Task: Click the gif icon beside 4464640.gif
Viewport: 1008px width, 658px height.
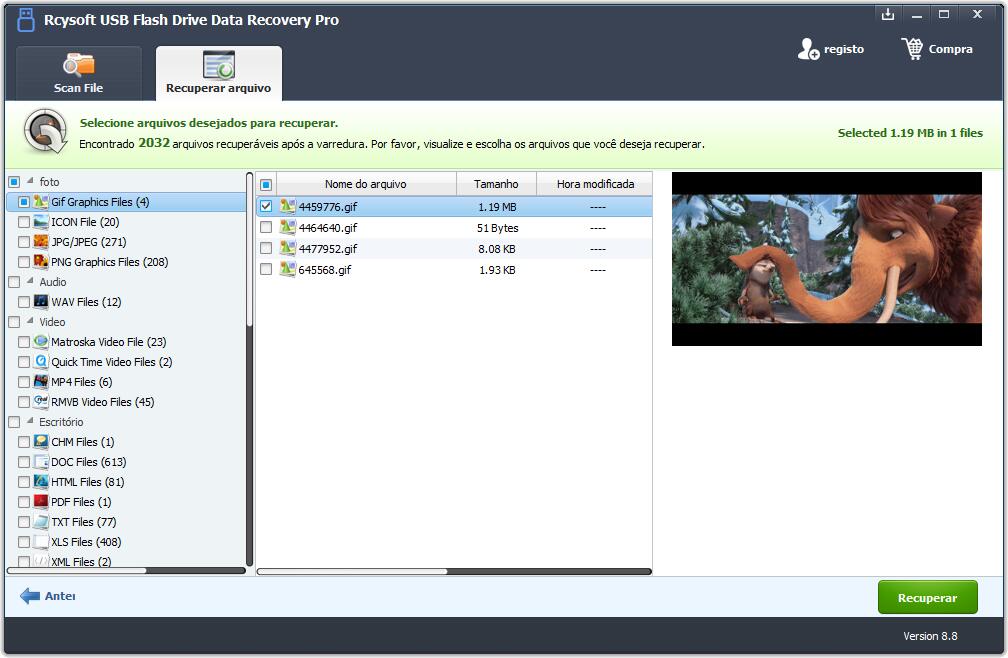Action: (287, 227)
